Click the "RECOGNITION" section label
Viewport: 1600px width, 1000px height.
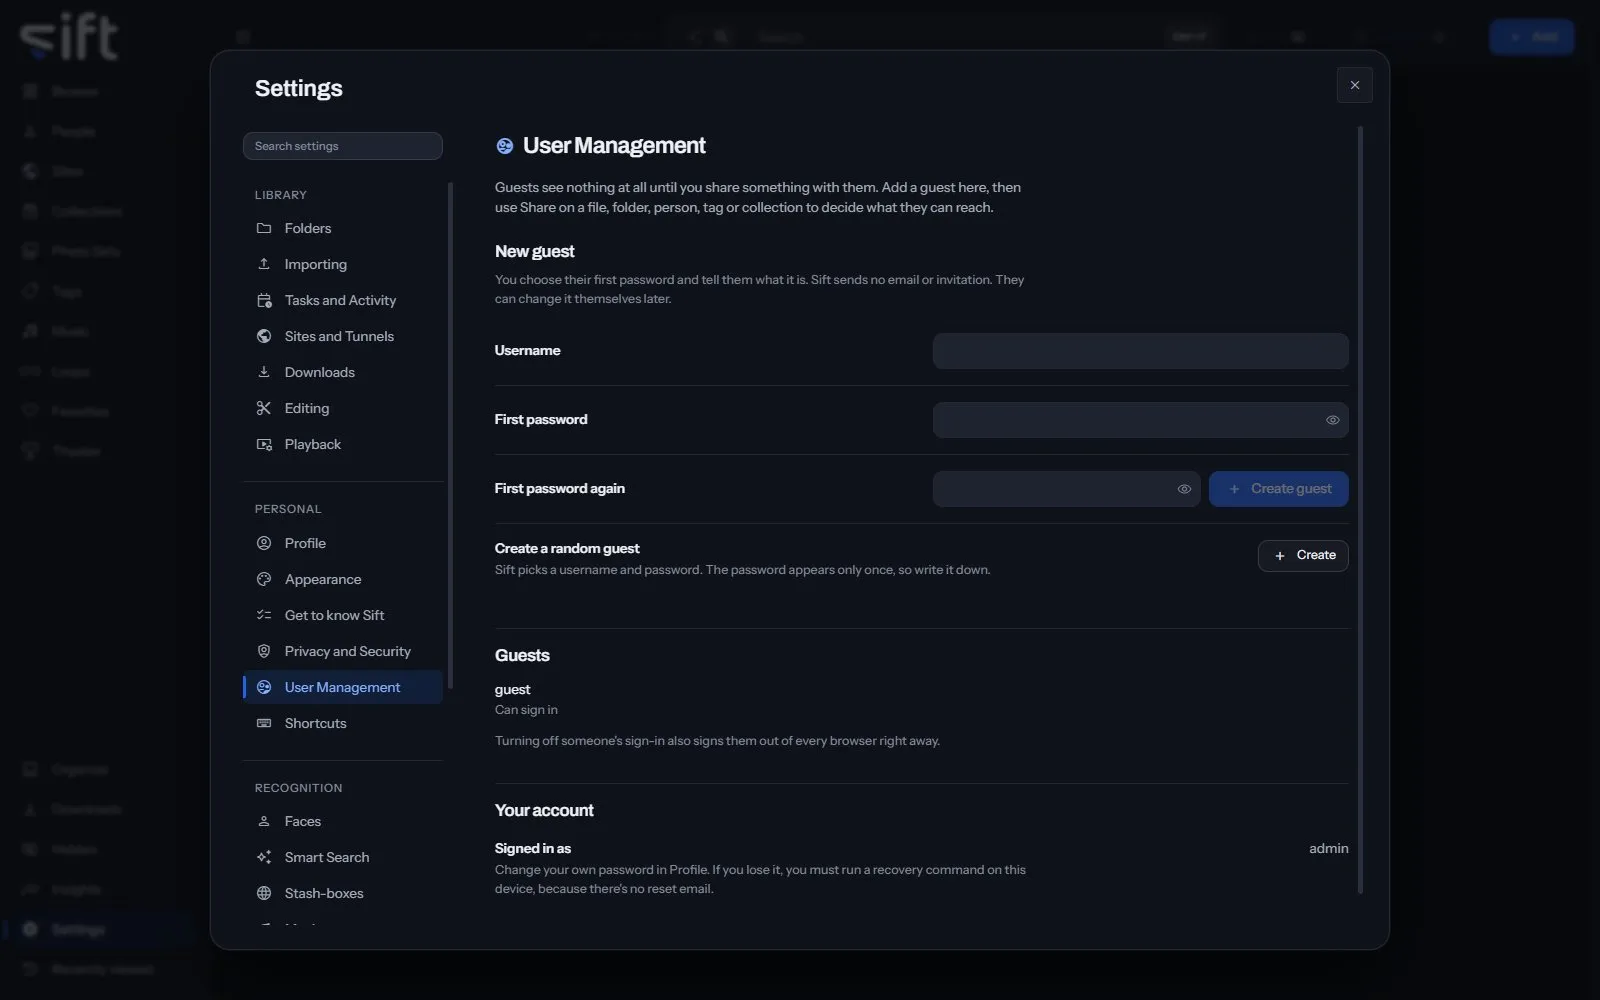coord(299,788)
